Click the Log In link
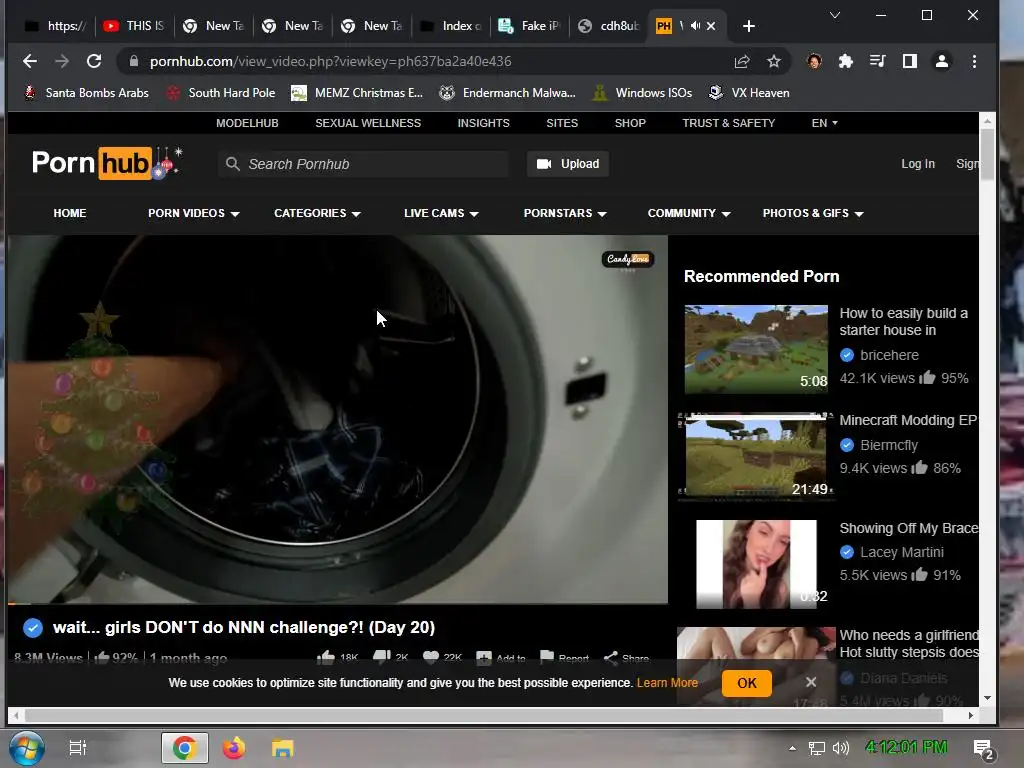Image resolution: width=1024 pixels, height=768 pixels. [918, 164]
